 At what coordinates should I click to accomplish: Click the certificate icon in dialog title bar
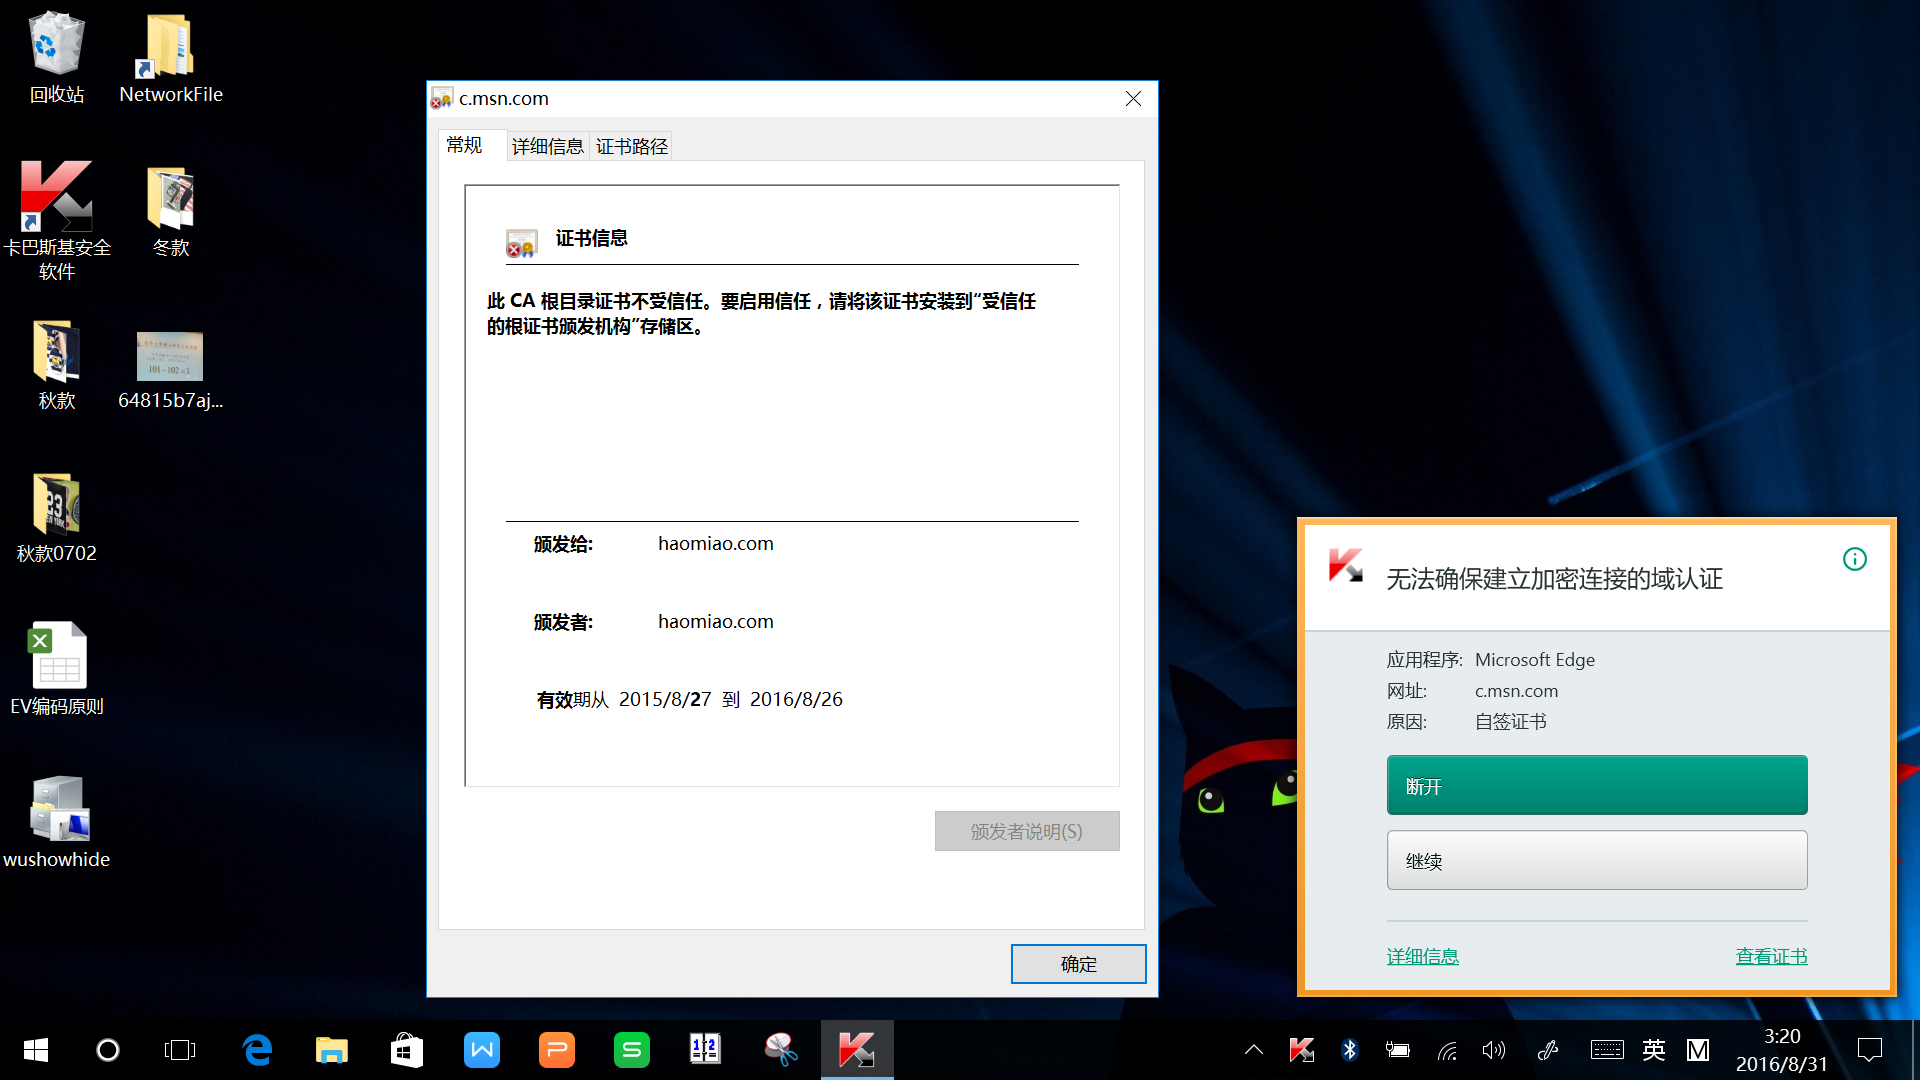pyautogui.click(x=442, y=98)
